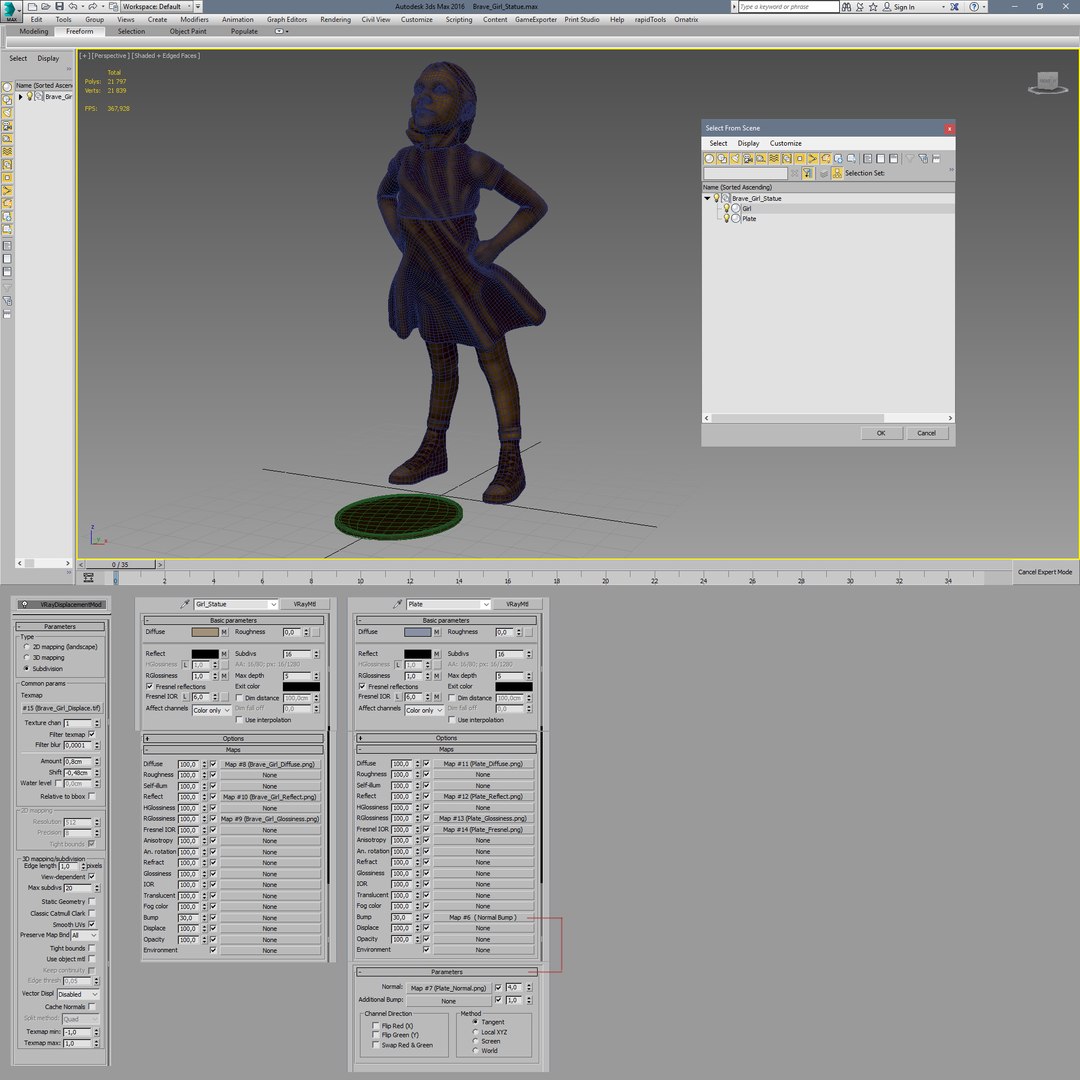Toggle Display Cameras filter in Select From Scene
Image resolution: width=1080 pixels, height=1080 pixels.
click(748, 158)
